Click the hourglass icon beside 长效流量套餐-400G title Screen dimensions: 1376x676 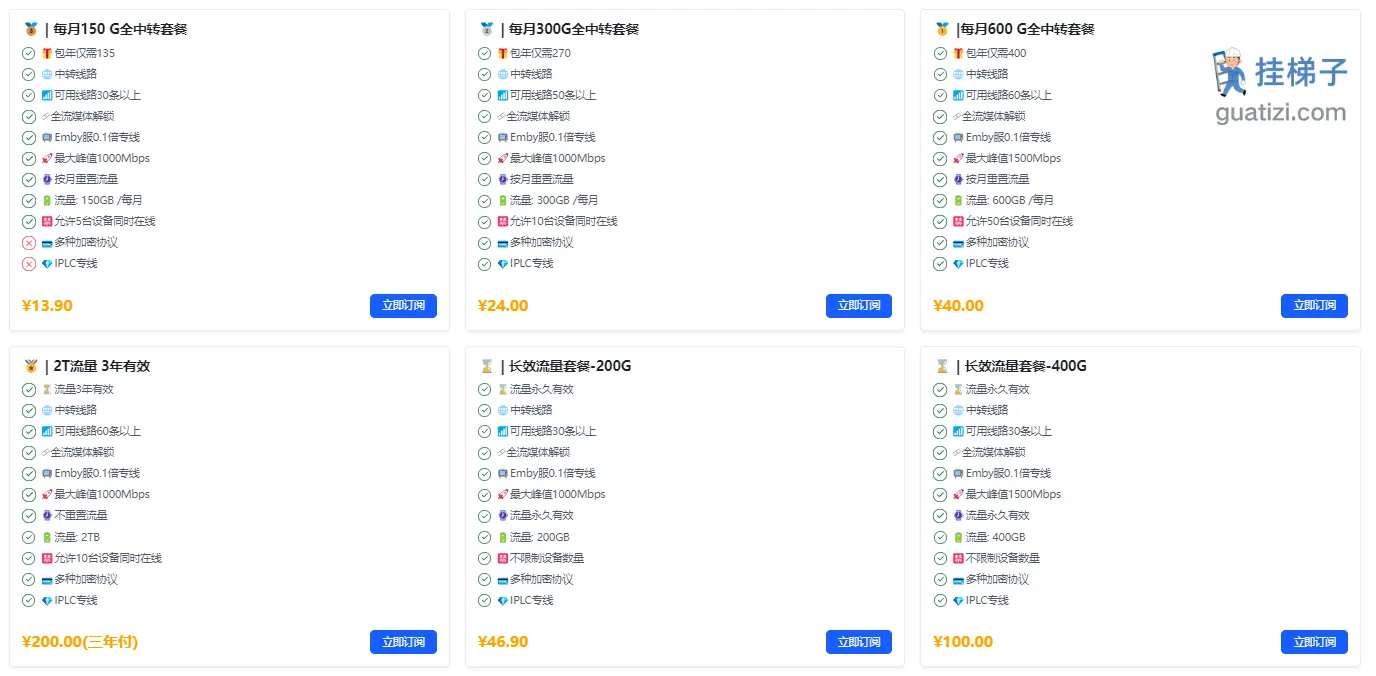(x=941, y=366)
